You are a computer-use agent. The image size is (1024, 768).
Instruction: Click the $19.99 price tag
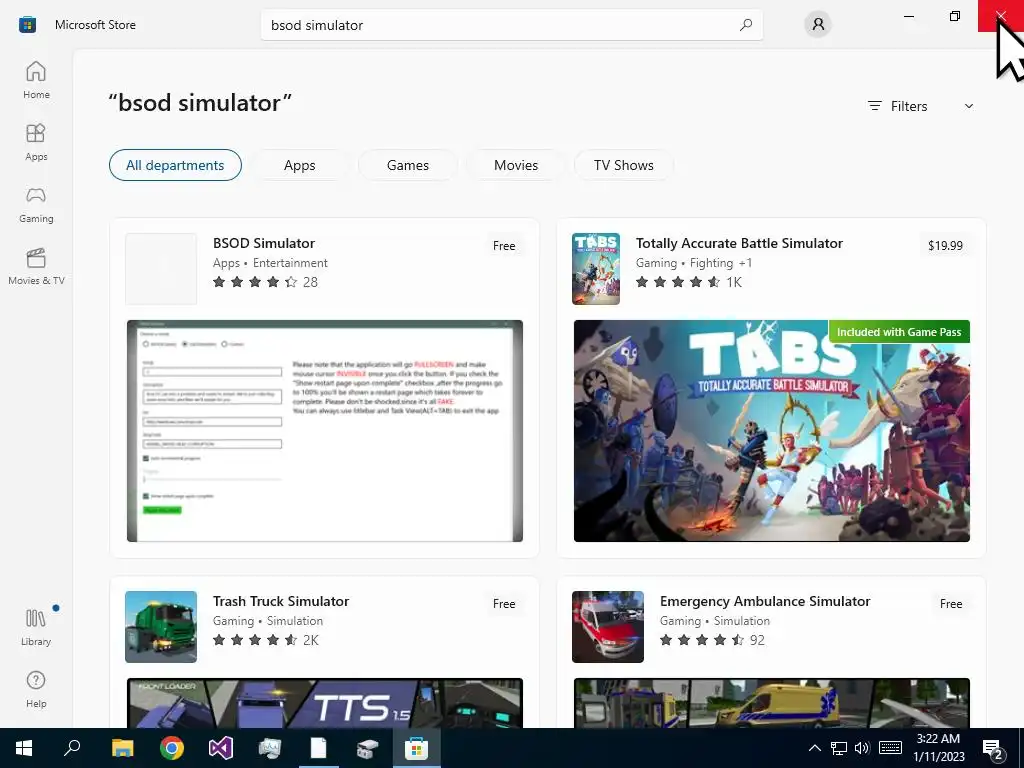[x=945, y=246]
